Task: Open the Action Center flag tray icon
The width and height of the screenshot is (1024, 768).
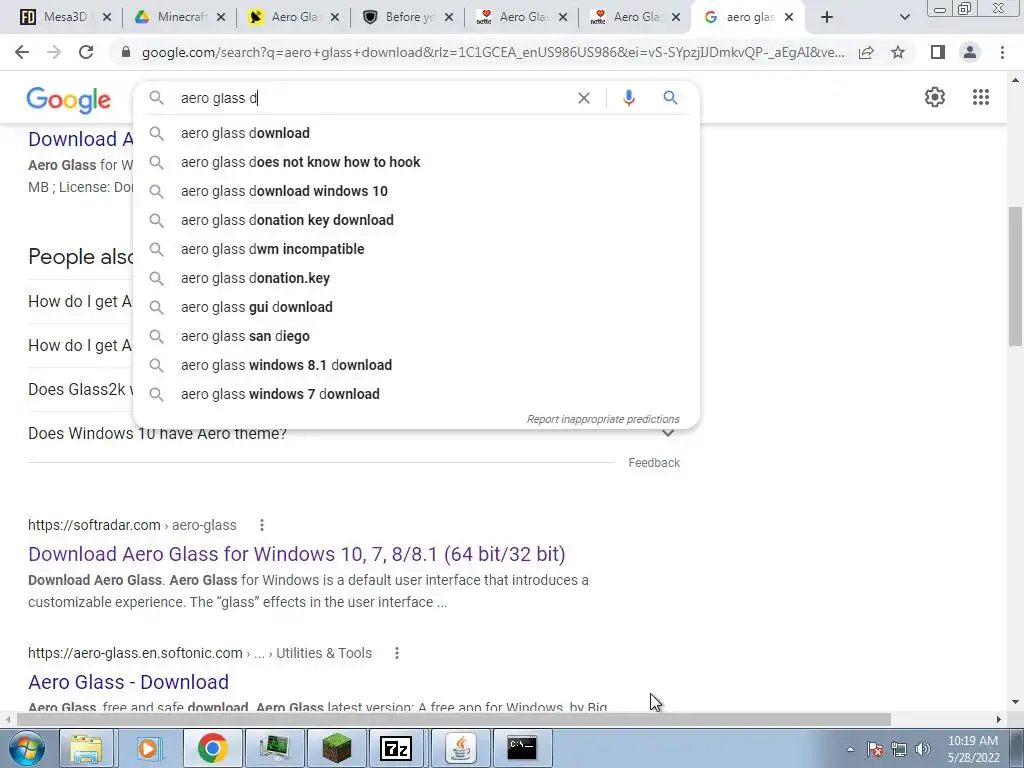Action: click(x=875, y=749)
